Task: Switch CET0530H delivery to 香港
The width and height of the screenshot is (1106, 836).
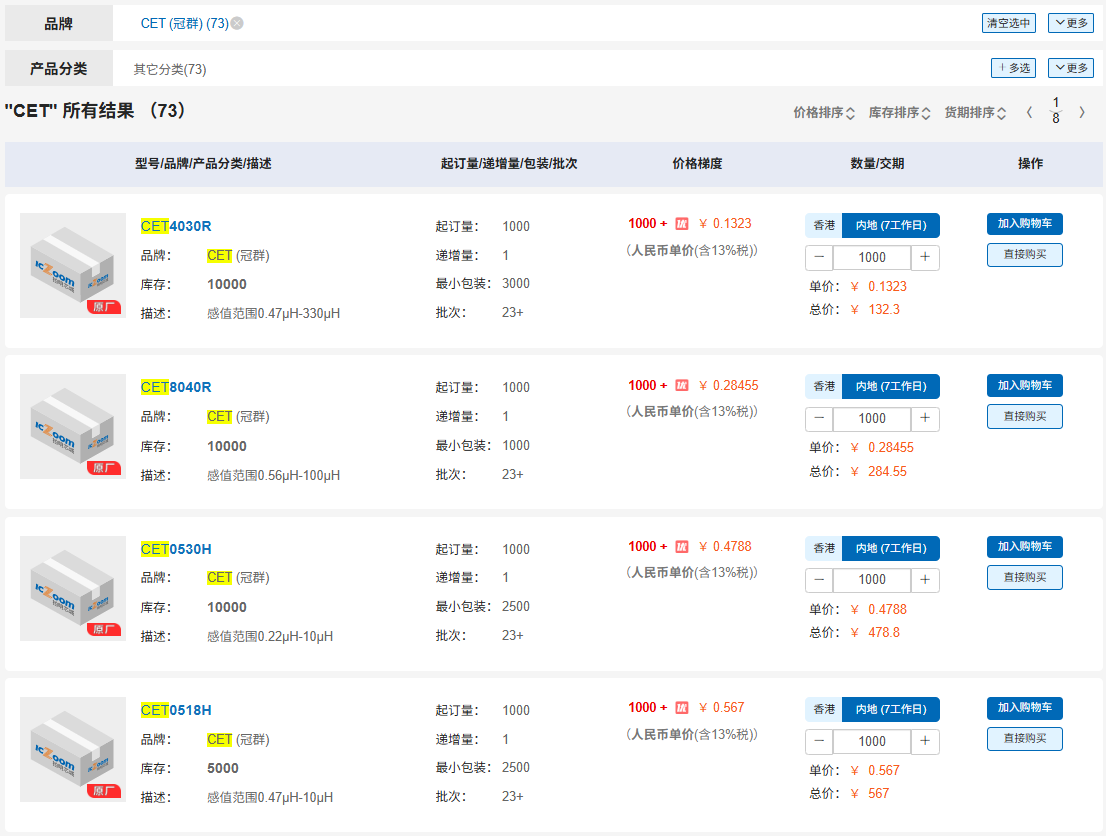Action: pos(823,548)
